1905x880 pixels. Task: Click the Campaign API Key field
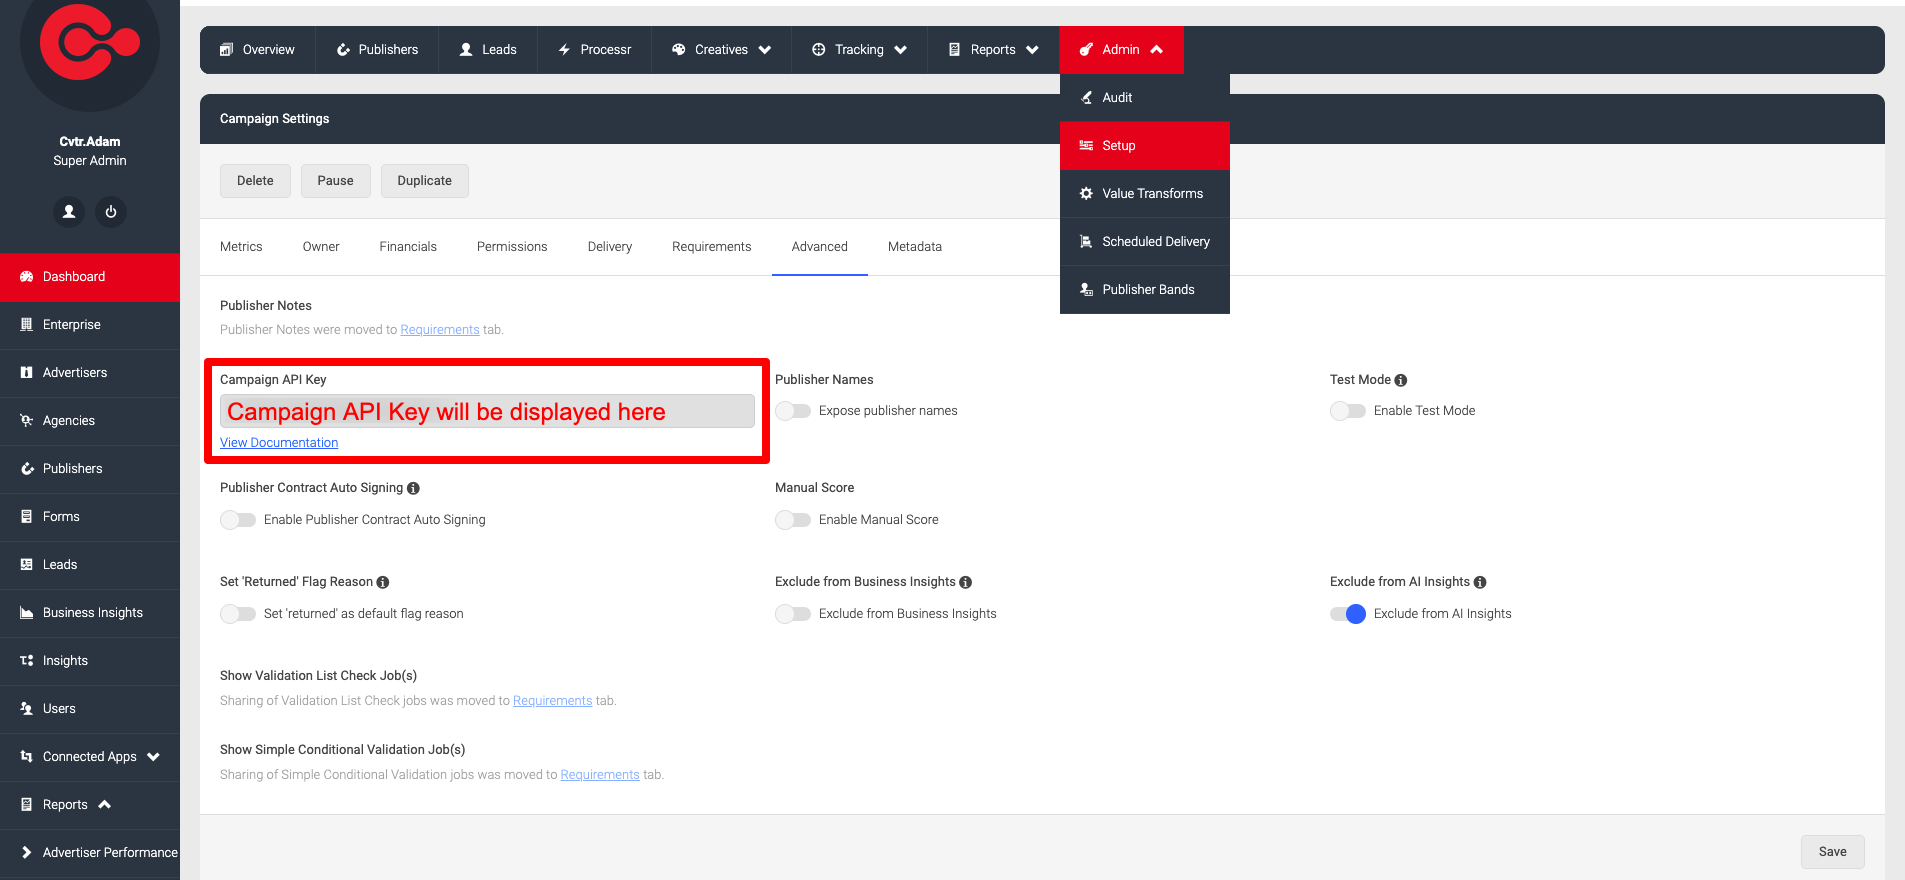coord(487,411)
